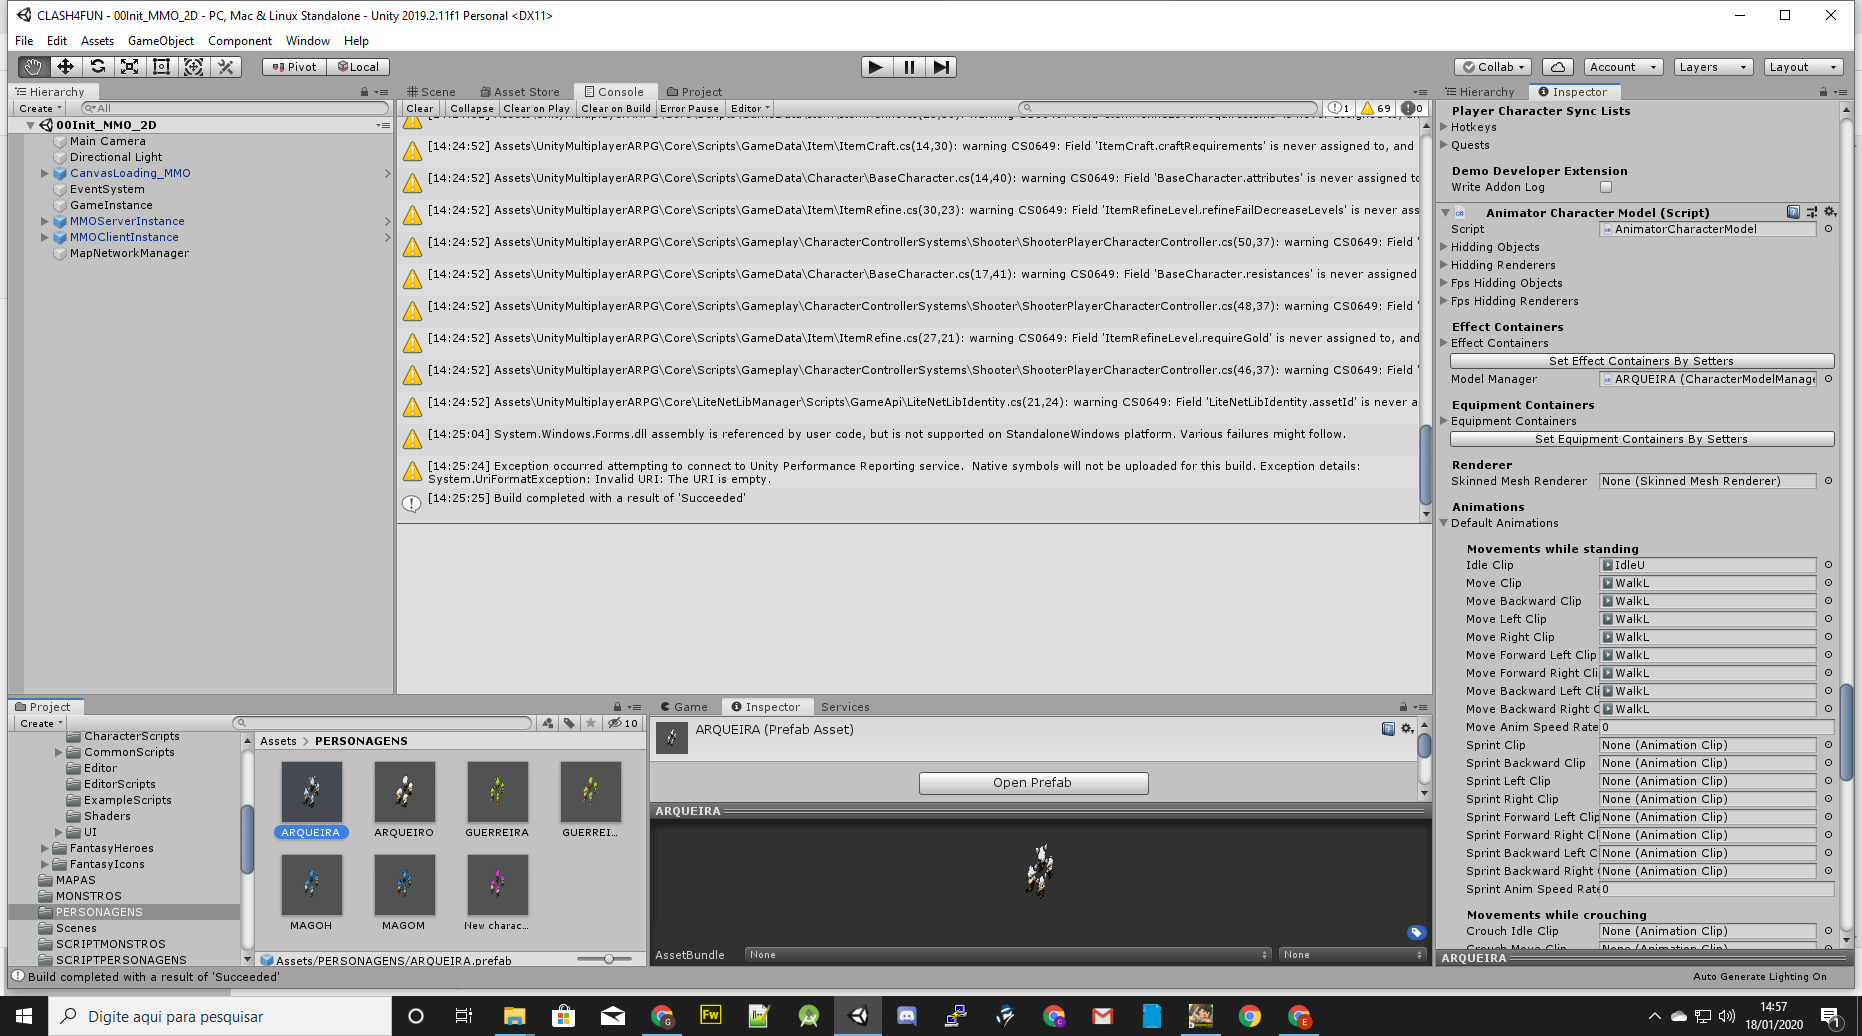
Task: Expand the Hotkeys section in the Inspector
Action: (x=1443, y=127)
